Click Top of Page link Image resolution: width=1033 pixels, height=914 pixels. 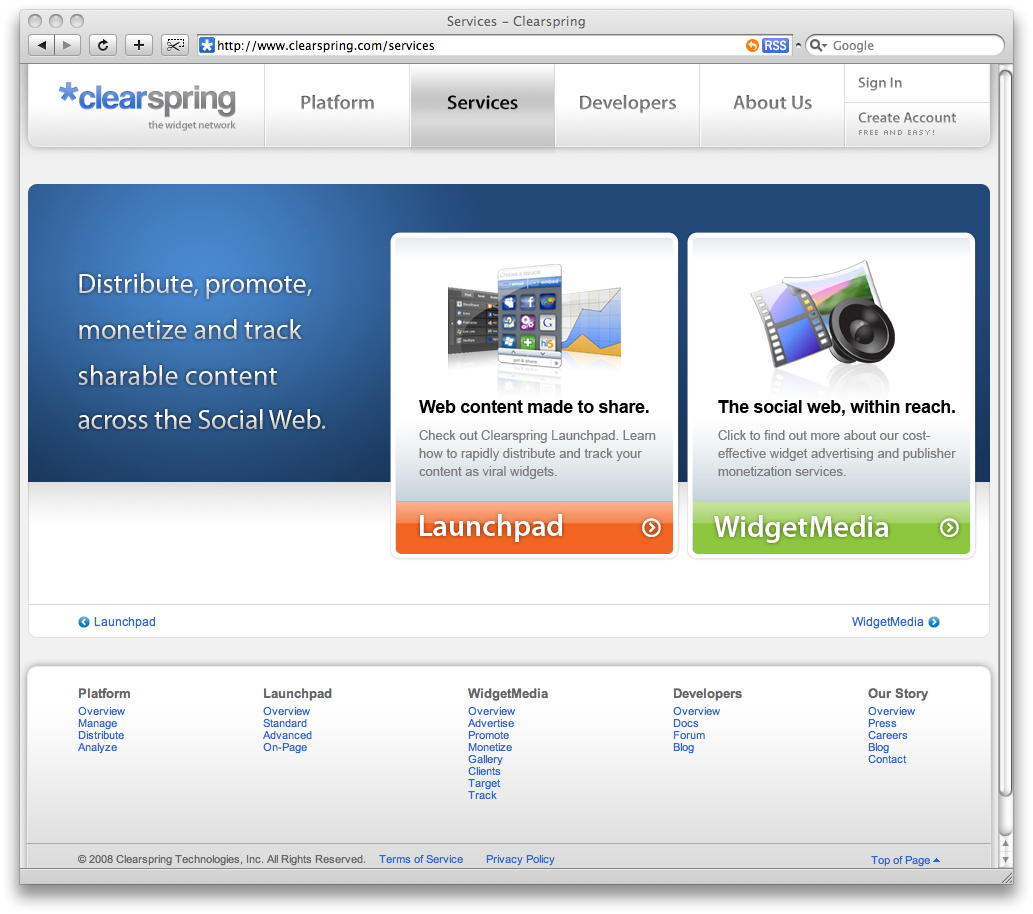click(905, 860)
